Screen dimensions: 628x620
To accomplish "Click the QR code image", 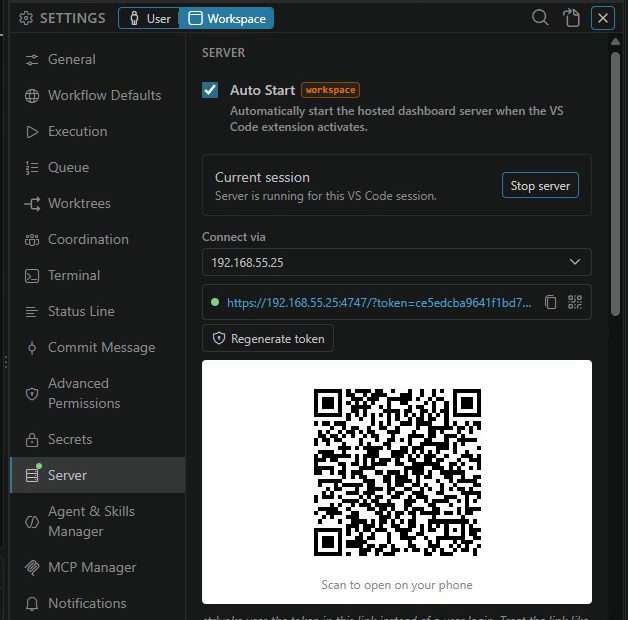I will click(x=397, y=472).
